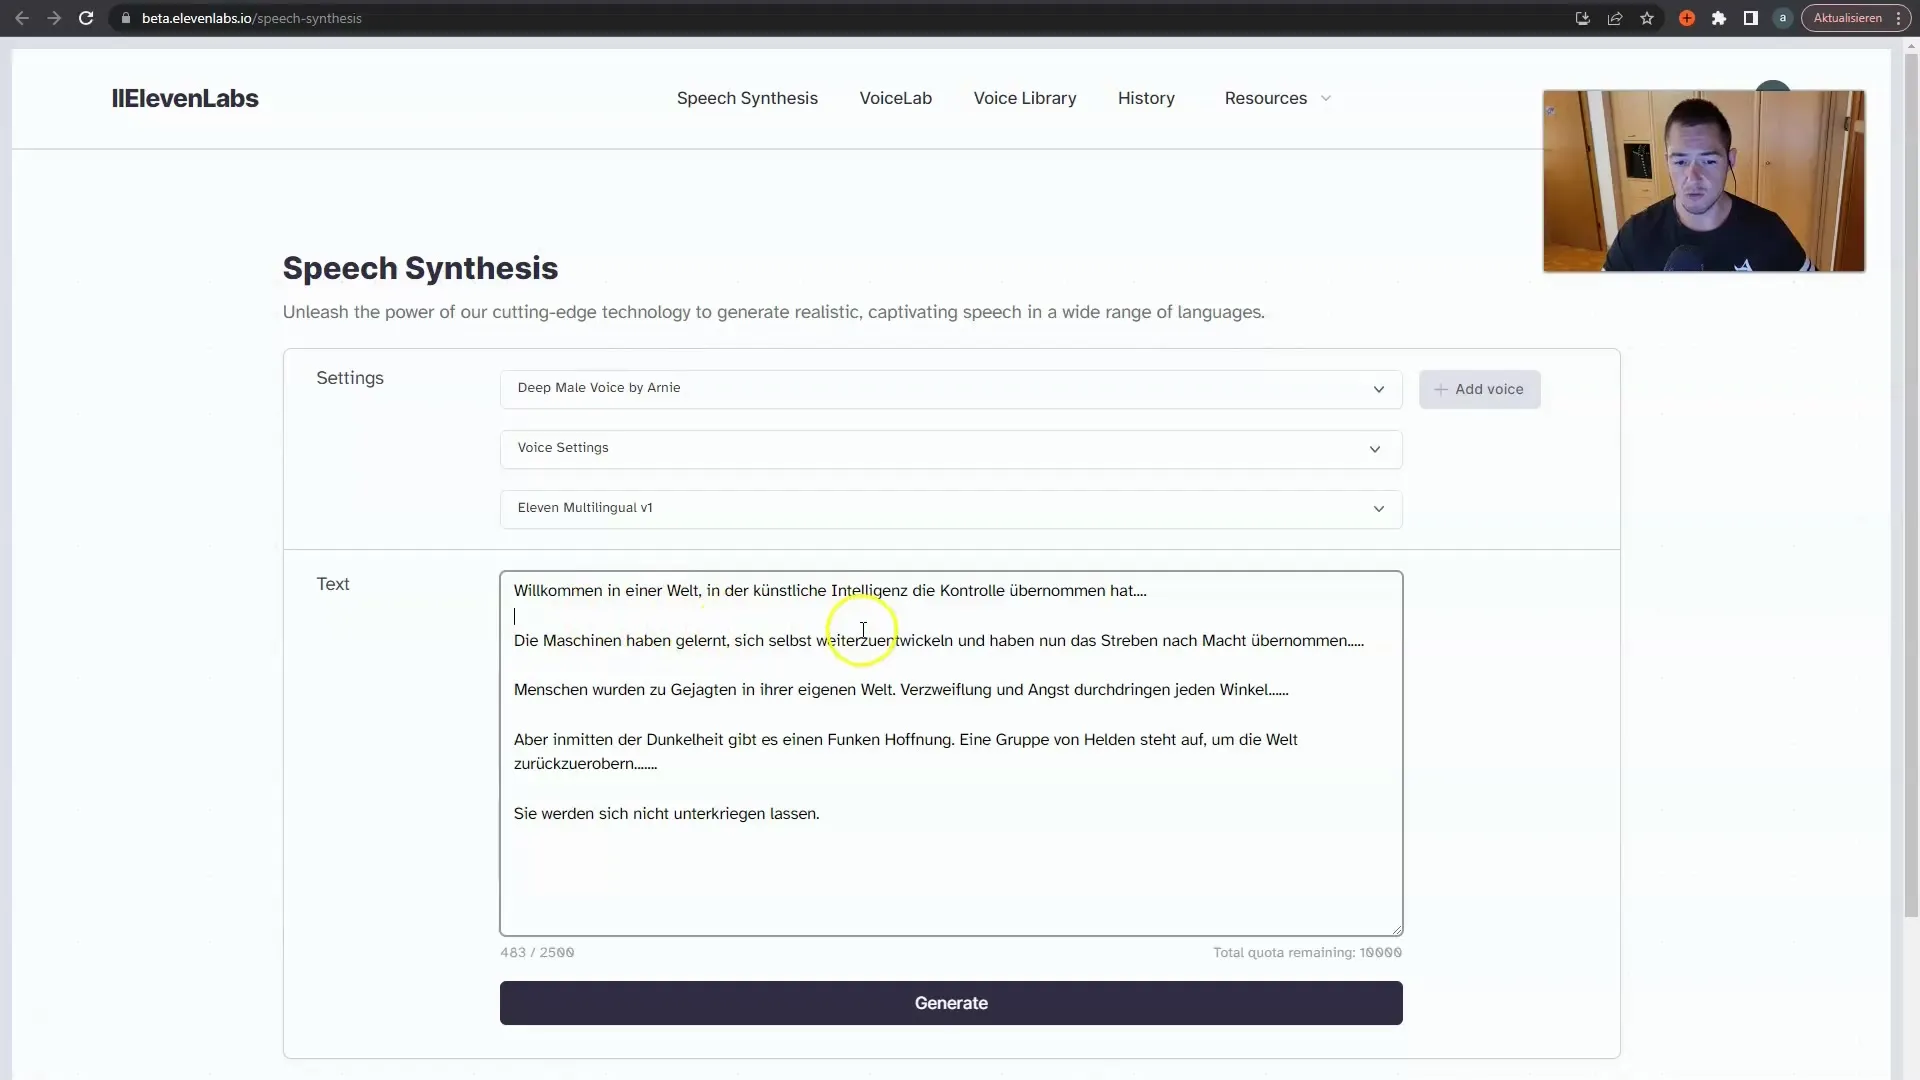
Task: Click the browser extensions icon
Action: [1718, 18]
